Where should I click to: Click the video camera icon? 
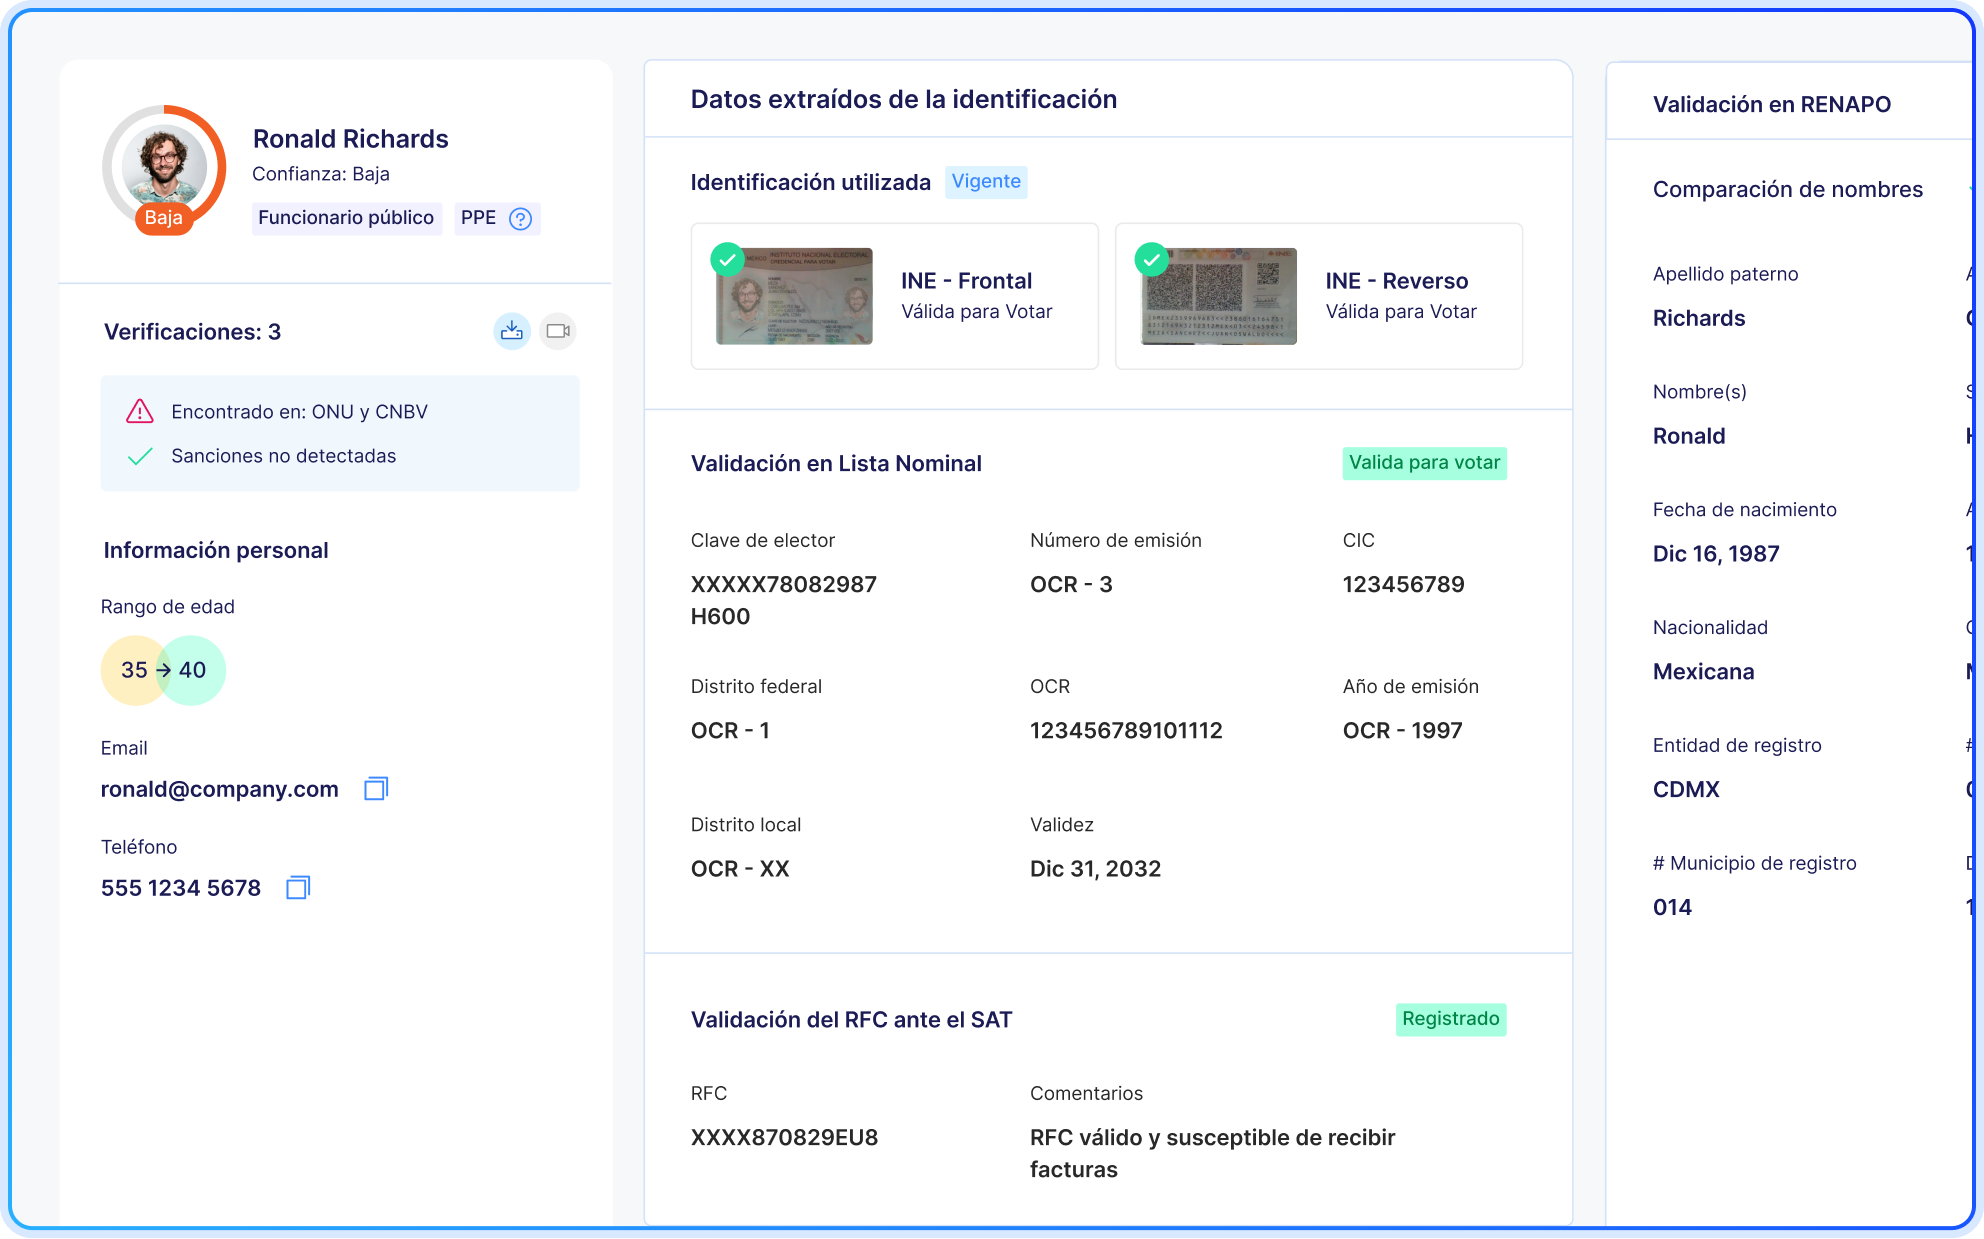click(x=558, y=331)
